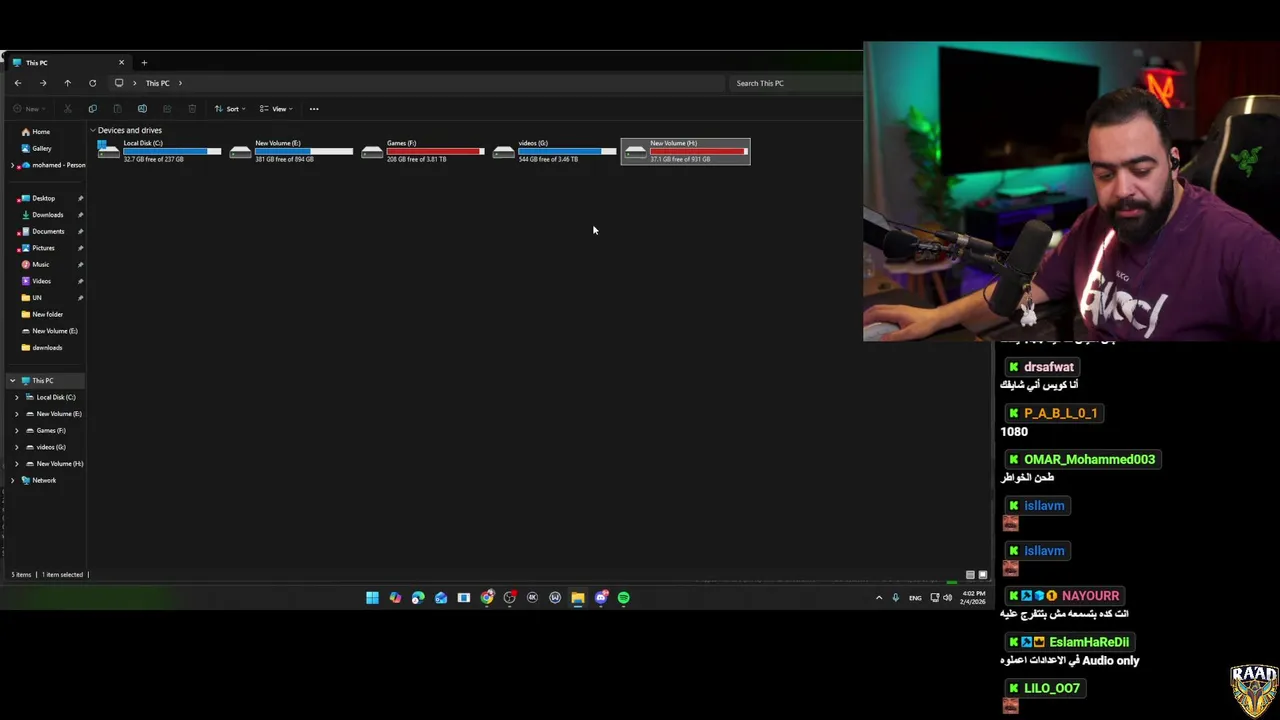Expand Local Disk (C:) in tree
This screenshot has width=1280, height=720.
pyautogui.click(x=16, y=397)
